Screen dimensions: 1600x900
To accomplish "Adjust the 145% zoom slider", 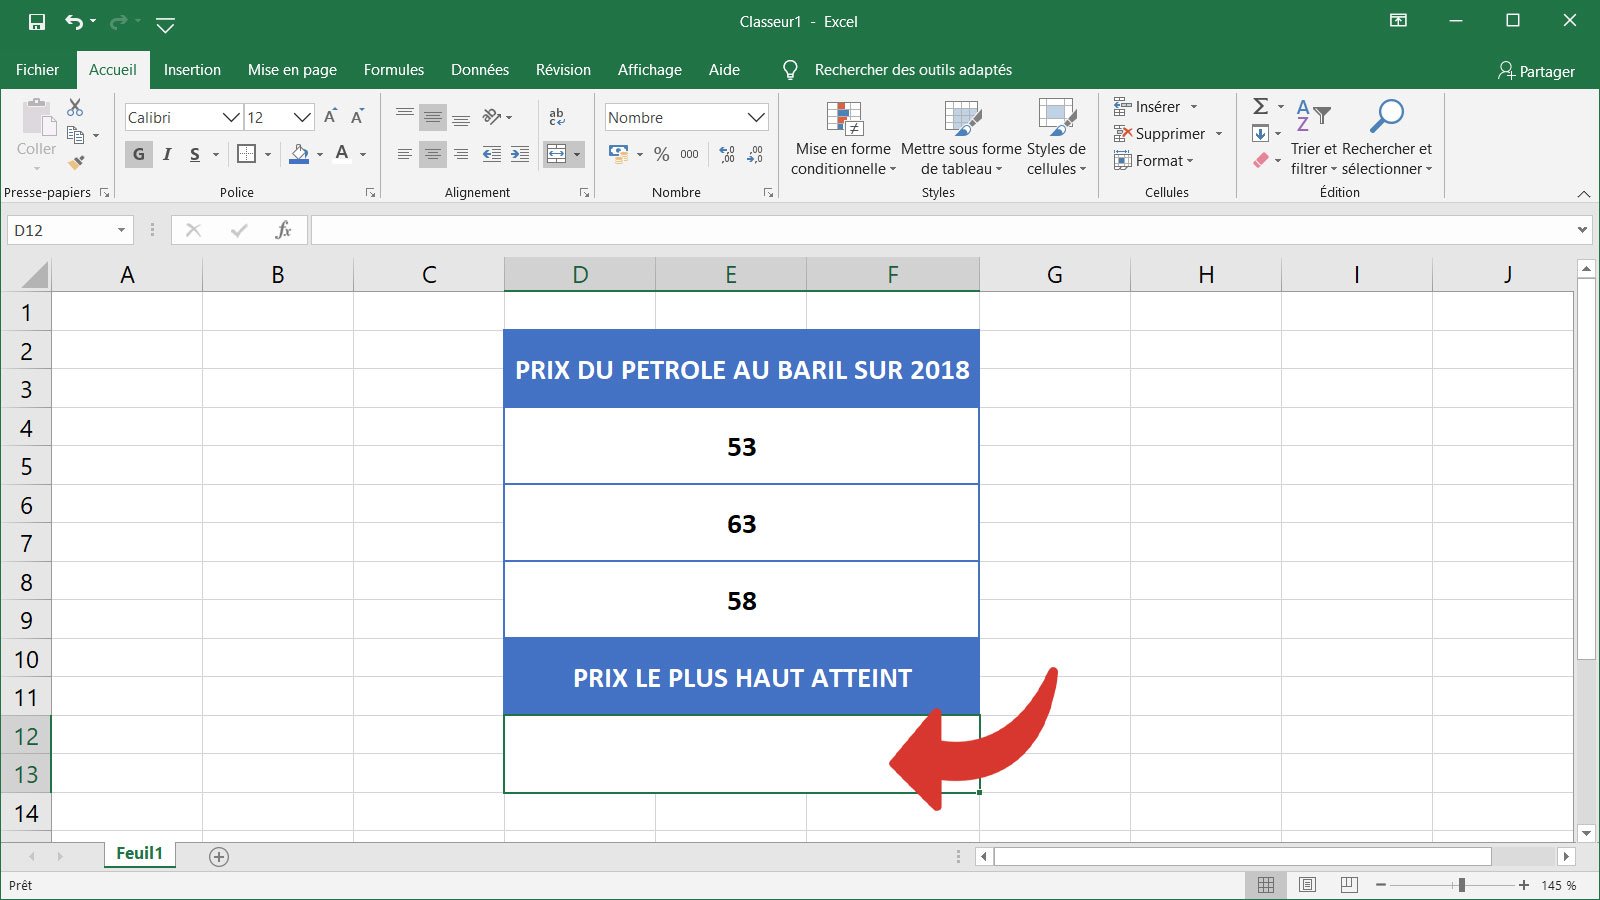I will (x=1463, y=884).
